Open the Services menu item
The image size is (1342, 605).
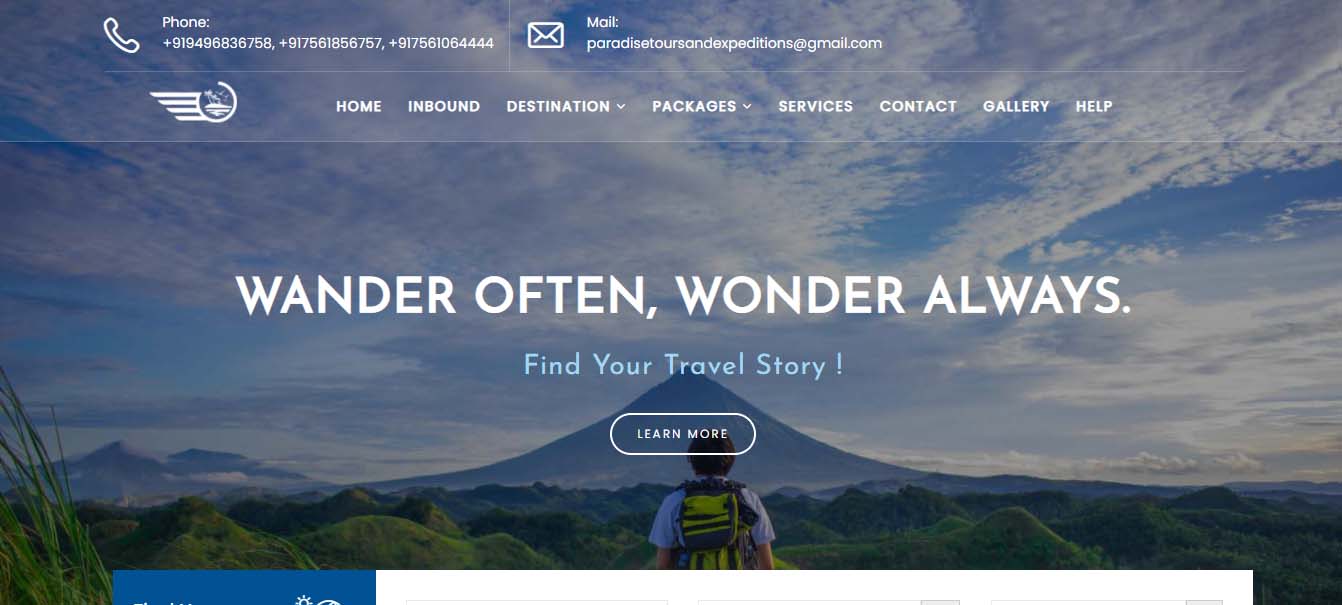[816, 106]
